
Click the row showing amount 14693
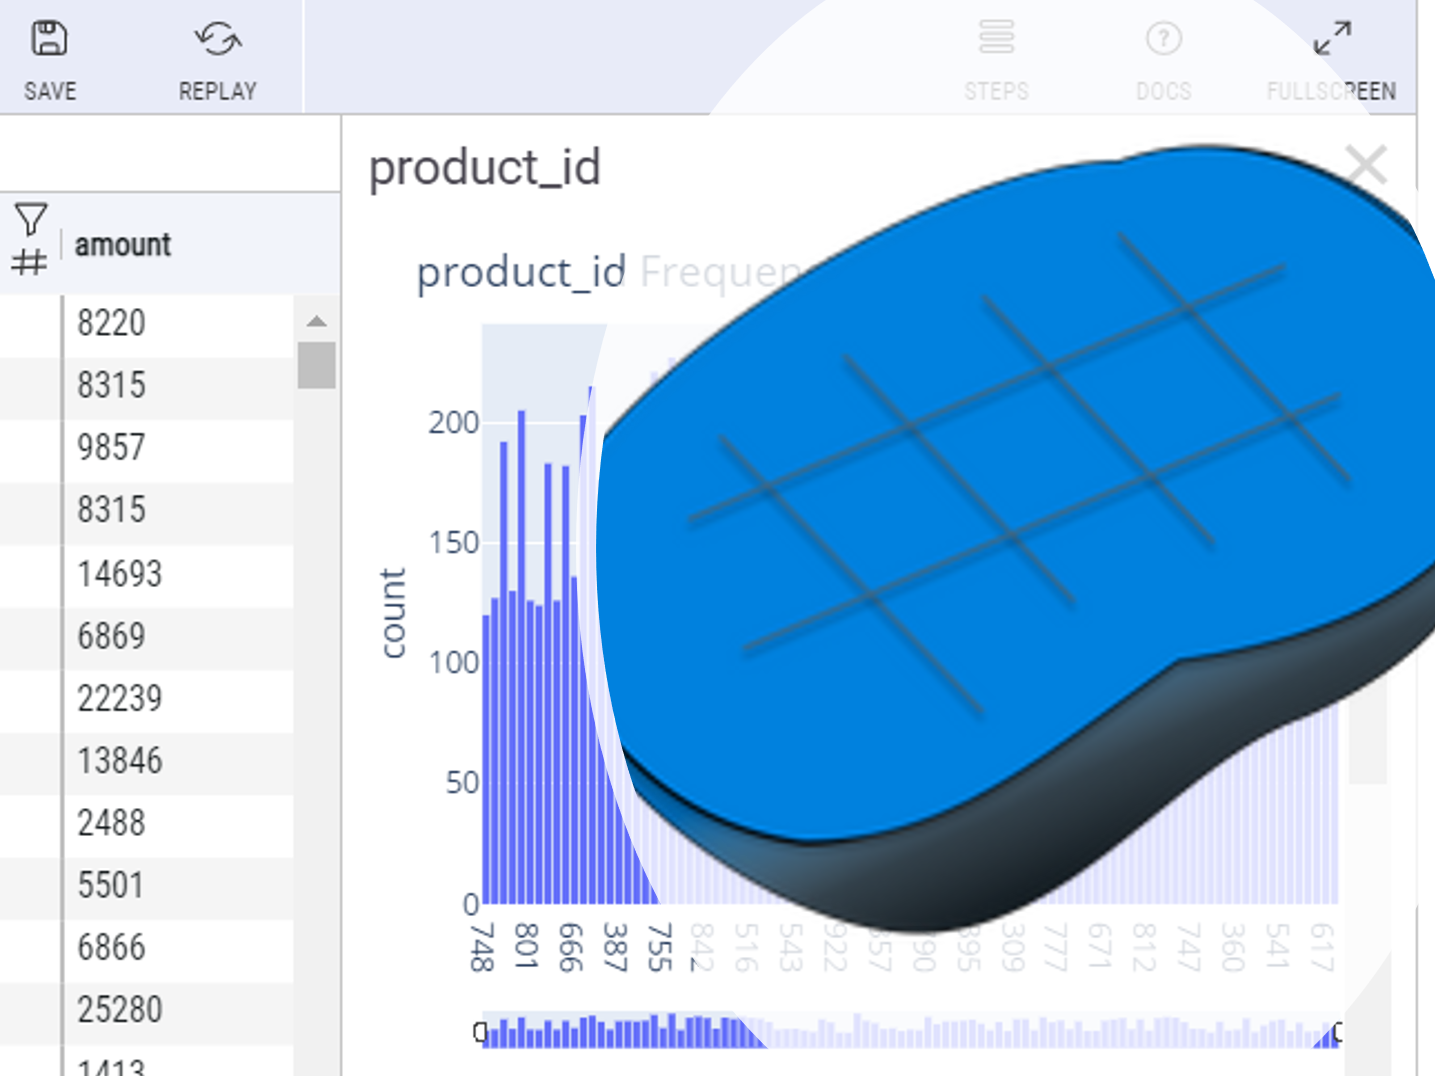[x=119, y=574]
